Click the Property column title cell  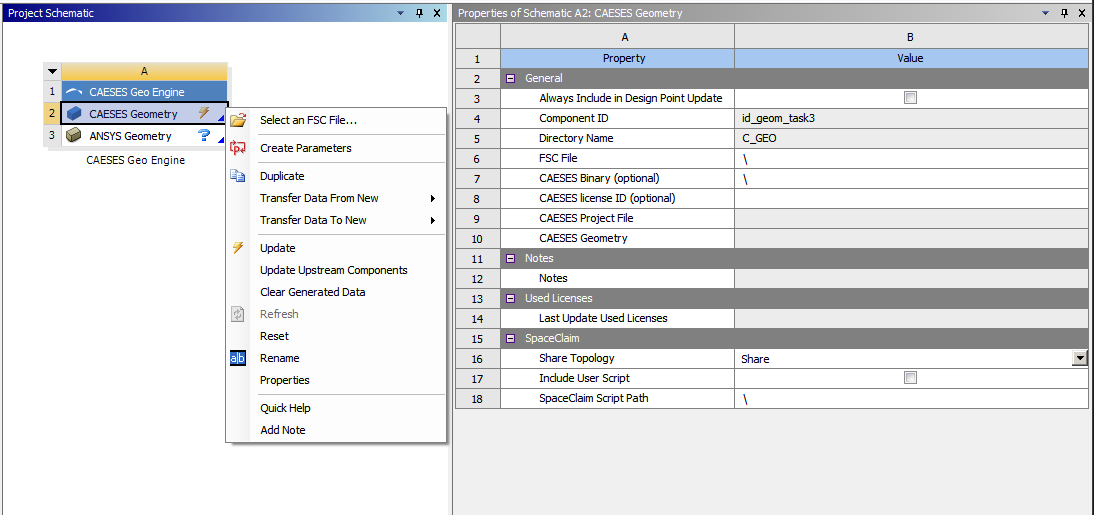point(617,59)
